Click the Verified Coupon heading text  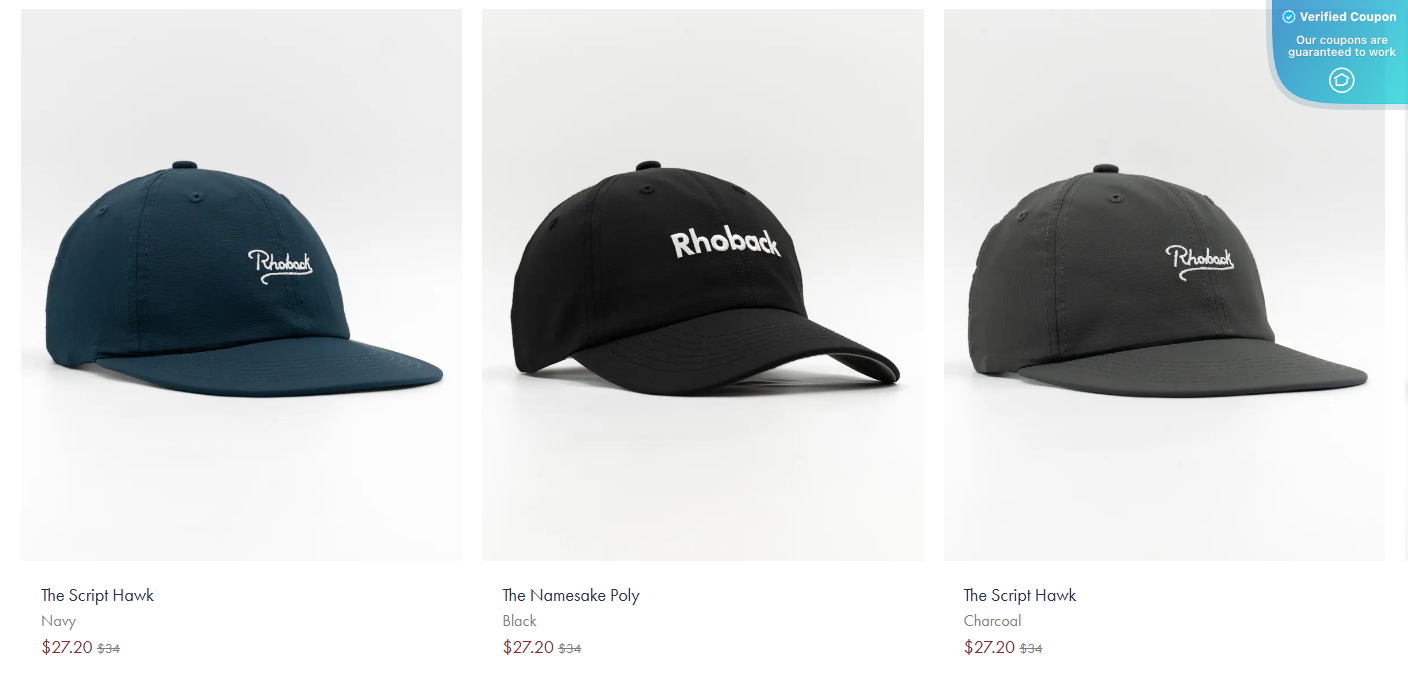[x=1348, y=17]
